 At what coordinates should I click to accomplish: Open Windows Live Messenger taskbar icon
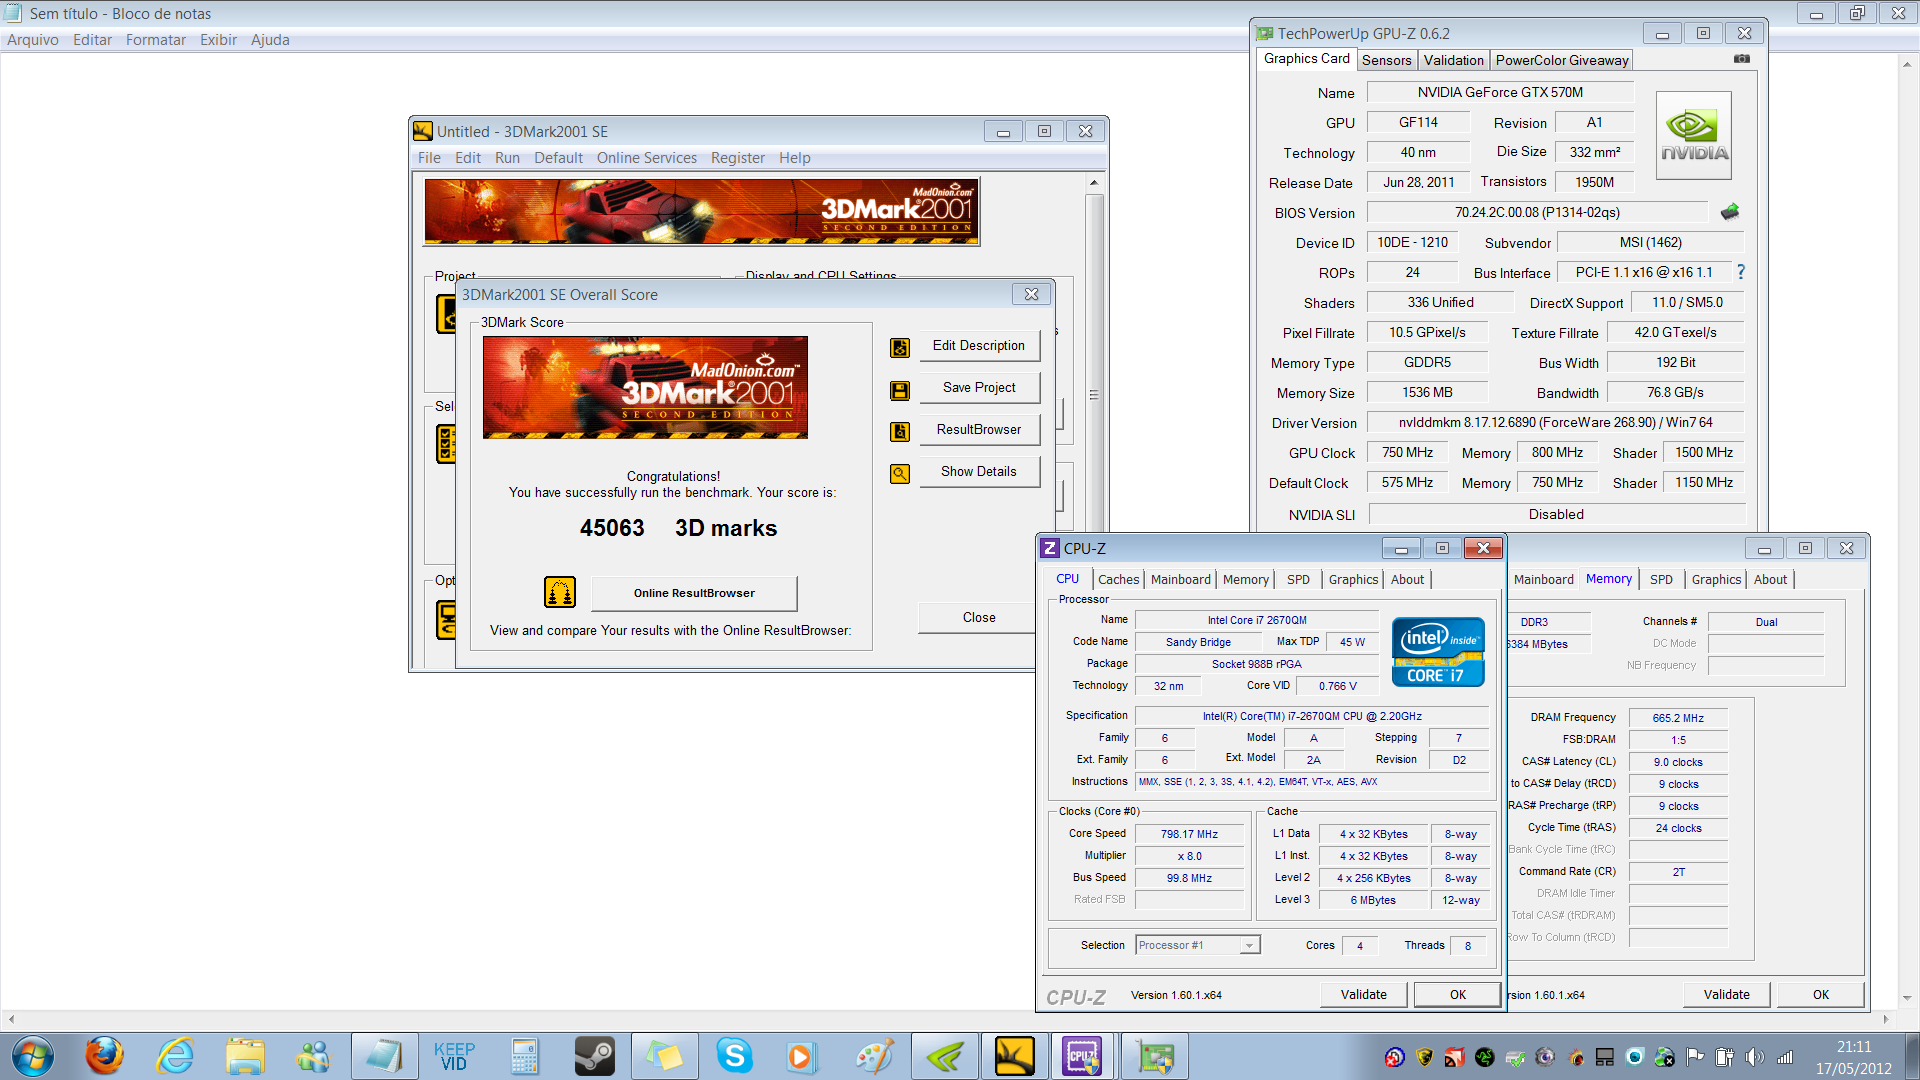[x=314, y=1056]
